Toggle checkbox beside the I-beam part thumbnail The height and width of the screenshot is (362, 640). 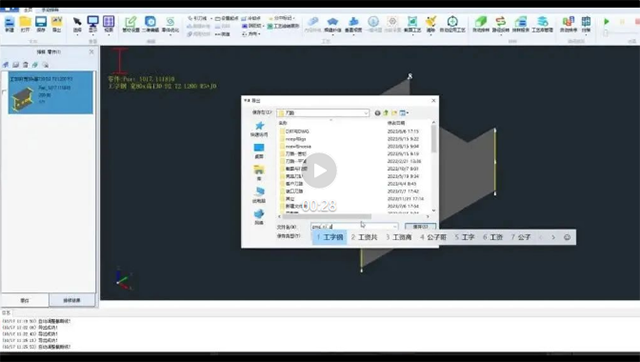4,92
